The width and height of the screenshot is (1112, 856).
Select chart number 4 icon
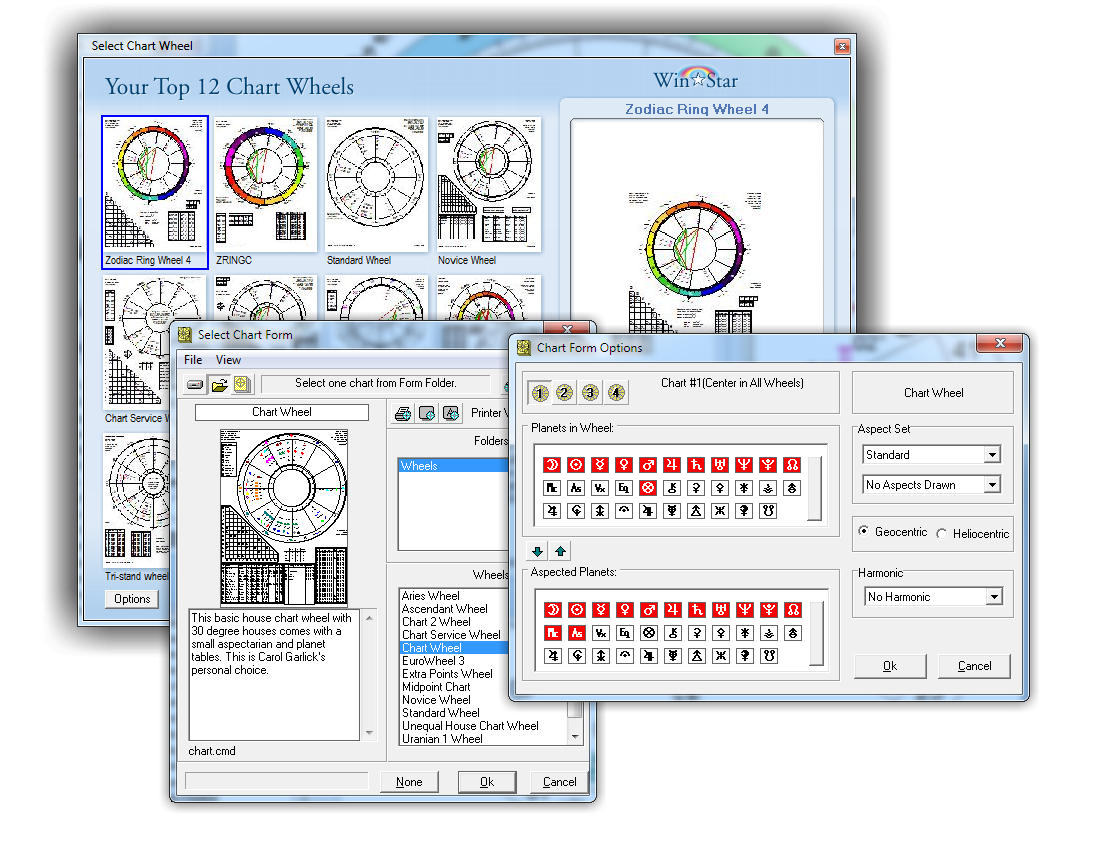(x=616, y=393)
